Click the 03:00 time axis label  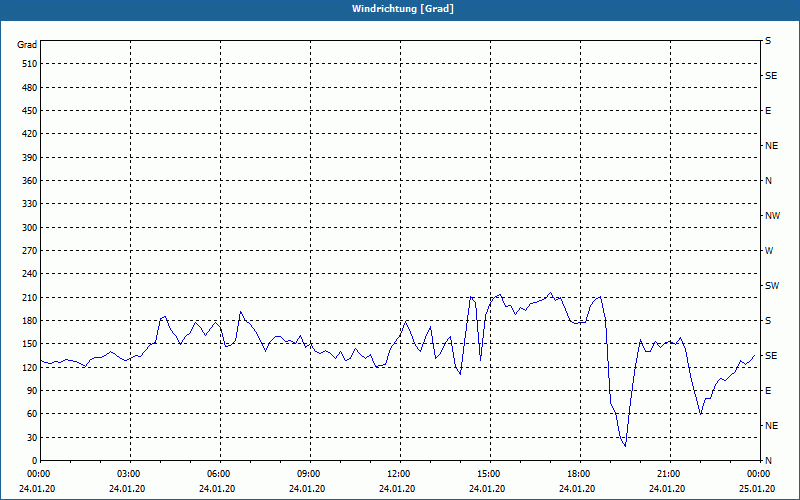coord(129,474)
